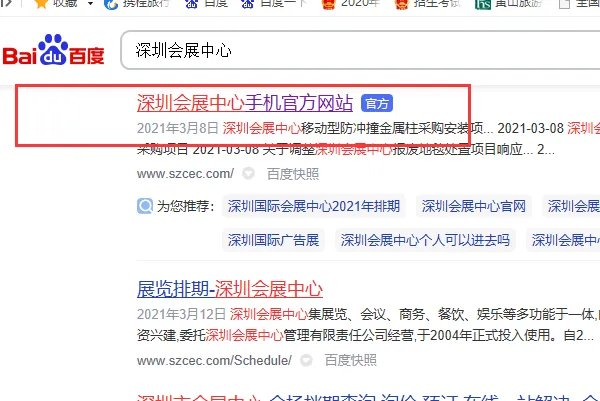Open the 深圳会展中心手机官方网站 result link
The image size is (600, 401).
(x=245, y=103)
